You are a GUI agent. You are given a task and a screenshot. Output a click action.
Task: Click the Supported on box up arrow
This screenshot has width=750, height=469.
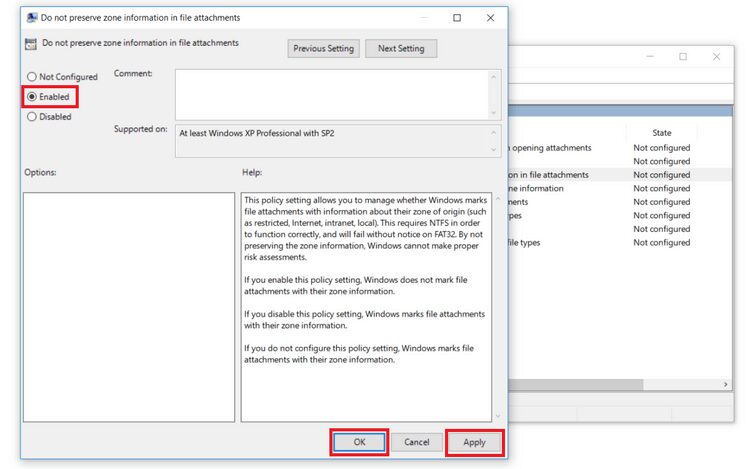tap(494, 132)
